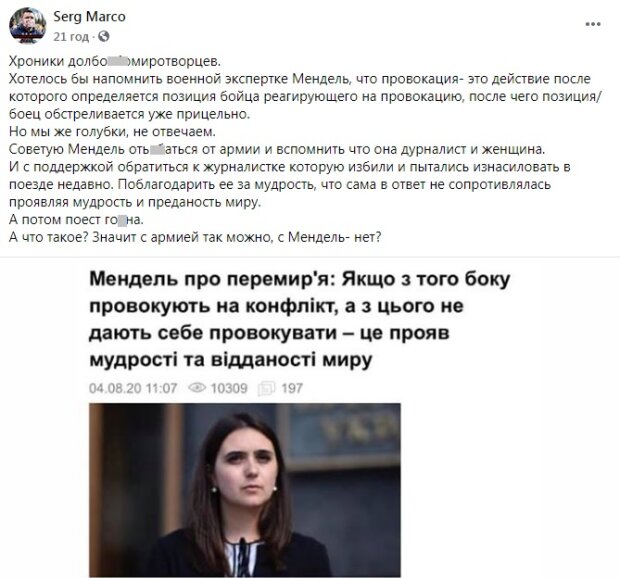Click the article headline 'Мендель про перемир'я'
The height and width of the screenshot is (578, 620).
coord(300,319)
